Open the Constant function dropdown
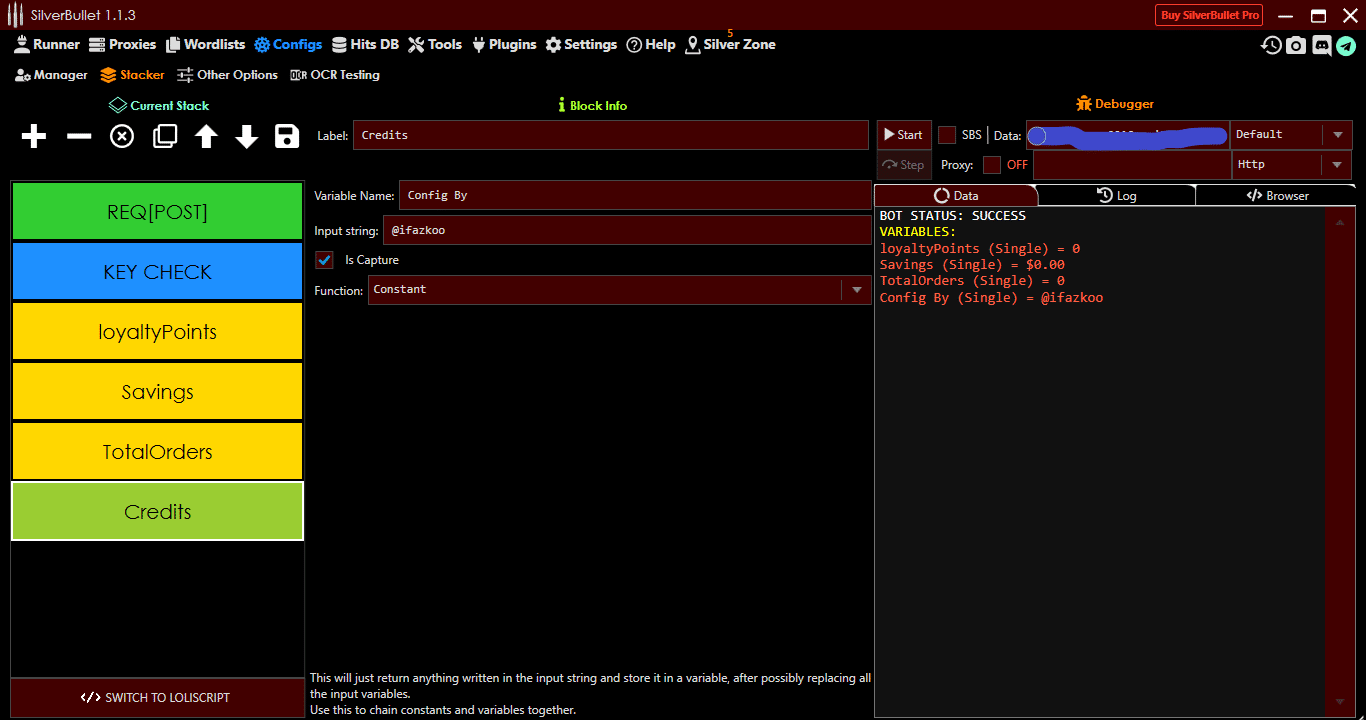Image resolution: width=1366 pixels, height=720 pixels. pyautogui.click(x=857, y=290)
